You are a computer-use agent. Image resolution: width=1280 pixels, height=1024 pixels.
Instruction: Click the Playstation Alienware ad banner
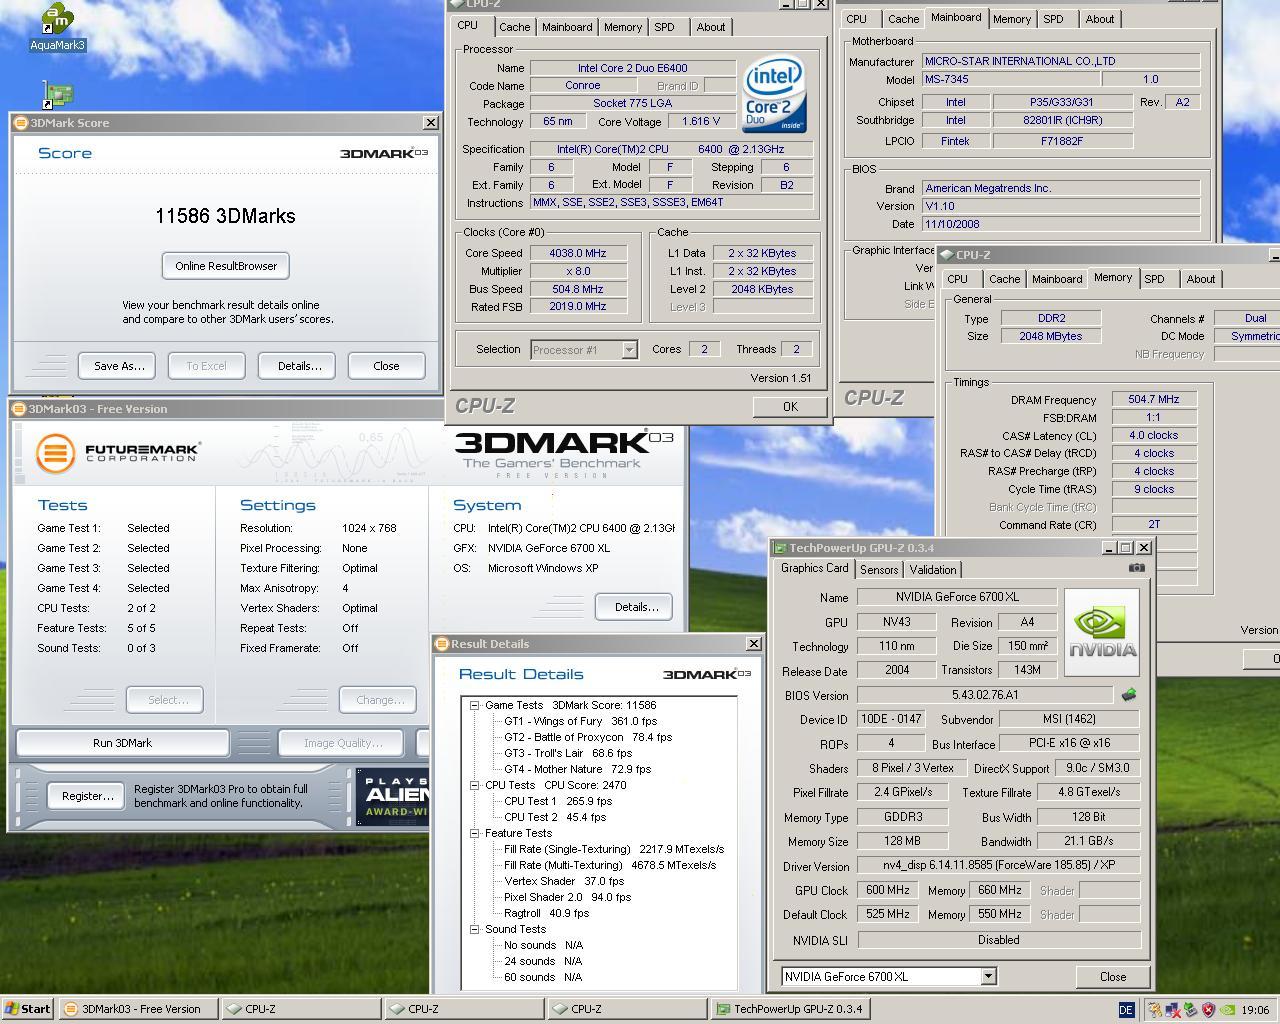[393, 796]
